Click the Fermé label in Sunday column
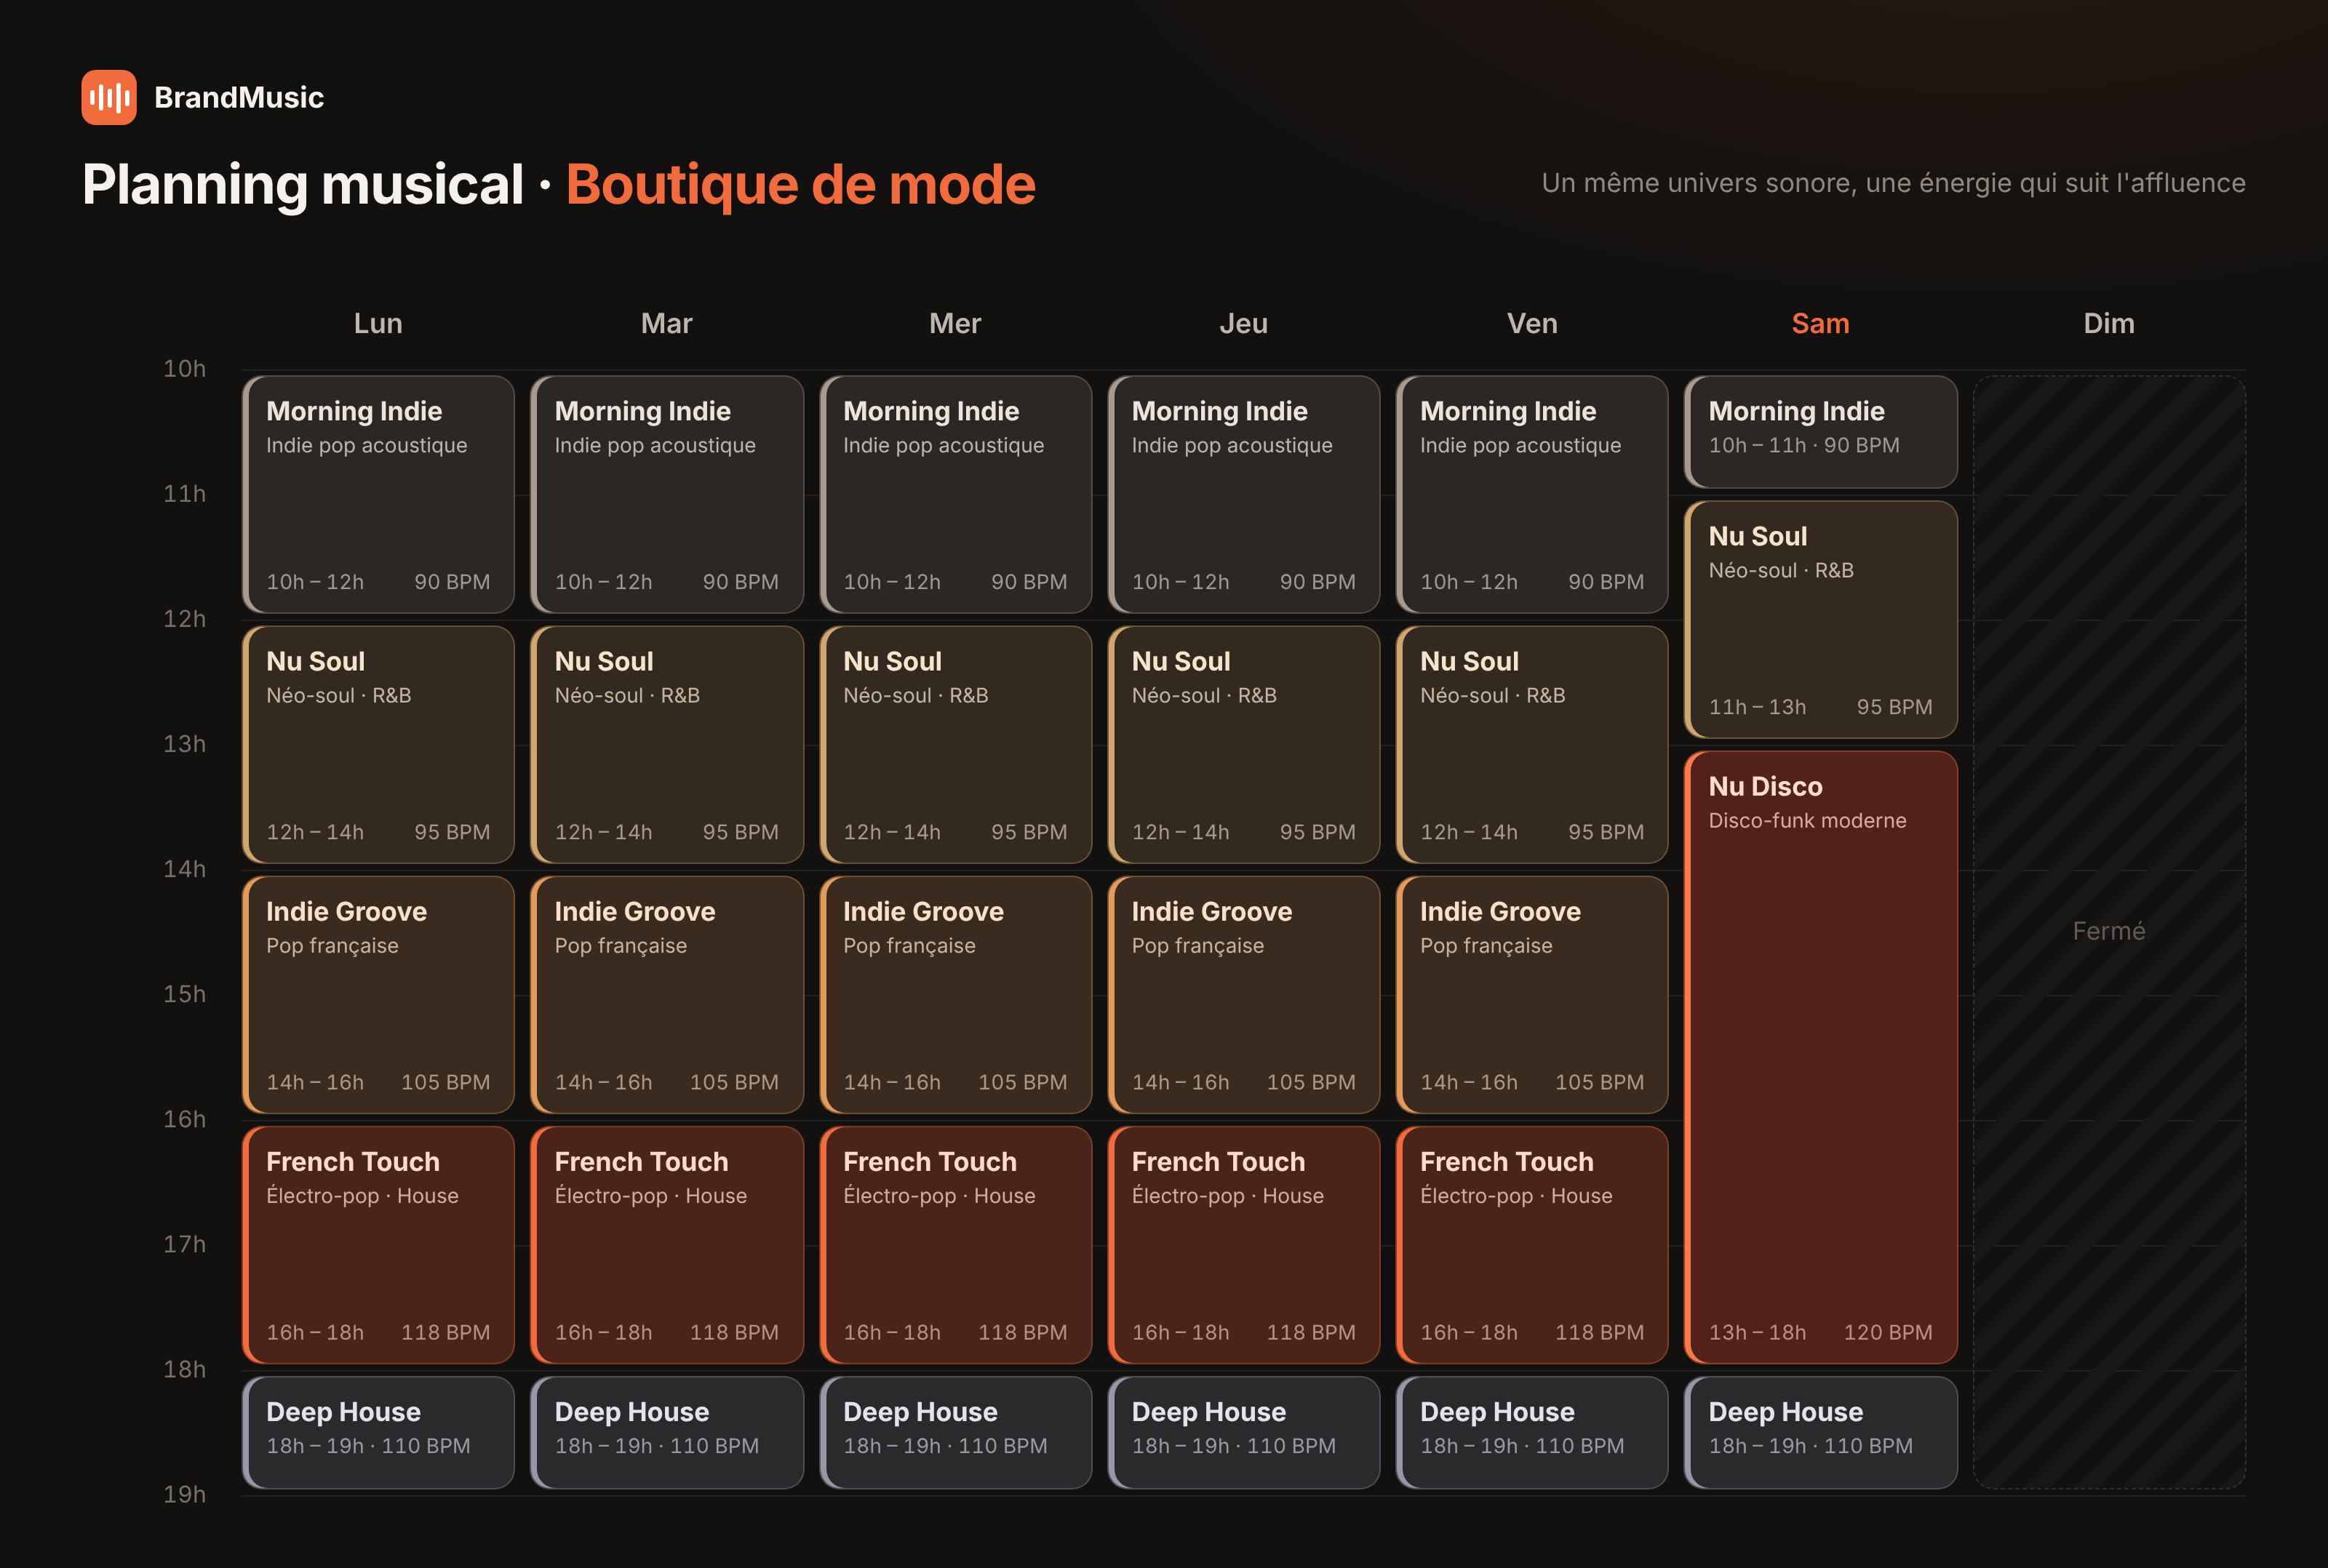The height and width of the screenshot is (1568, 2328). tap(2109, 931)
